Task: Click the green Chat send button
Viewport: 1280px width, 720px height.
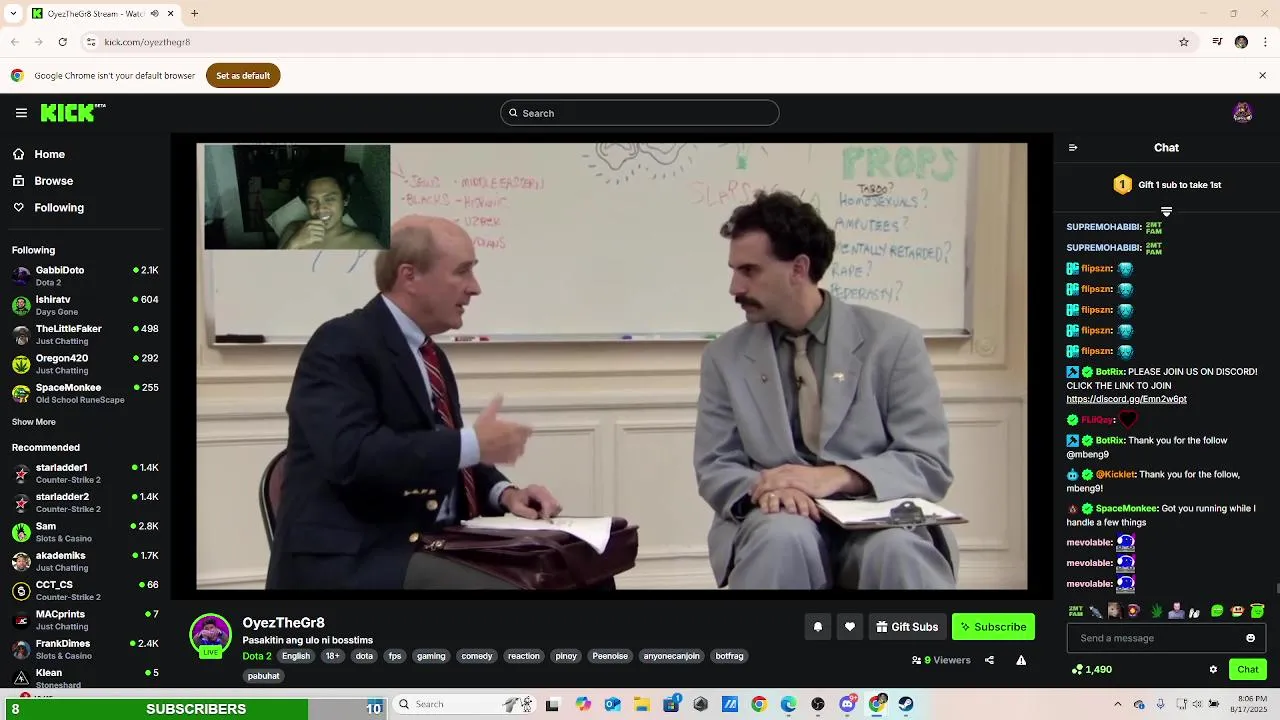Action: coord(1248,670)
